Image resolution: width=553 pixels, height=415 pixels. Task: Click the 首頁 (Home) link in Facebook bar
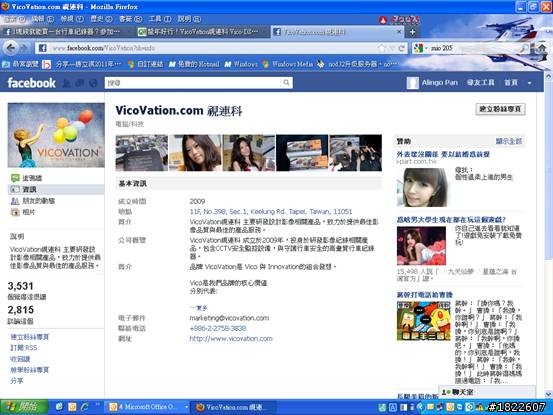pos(511,83)
